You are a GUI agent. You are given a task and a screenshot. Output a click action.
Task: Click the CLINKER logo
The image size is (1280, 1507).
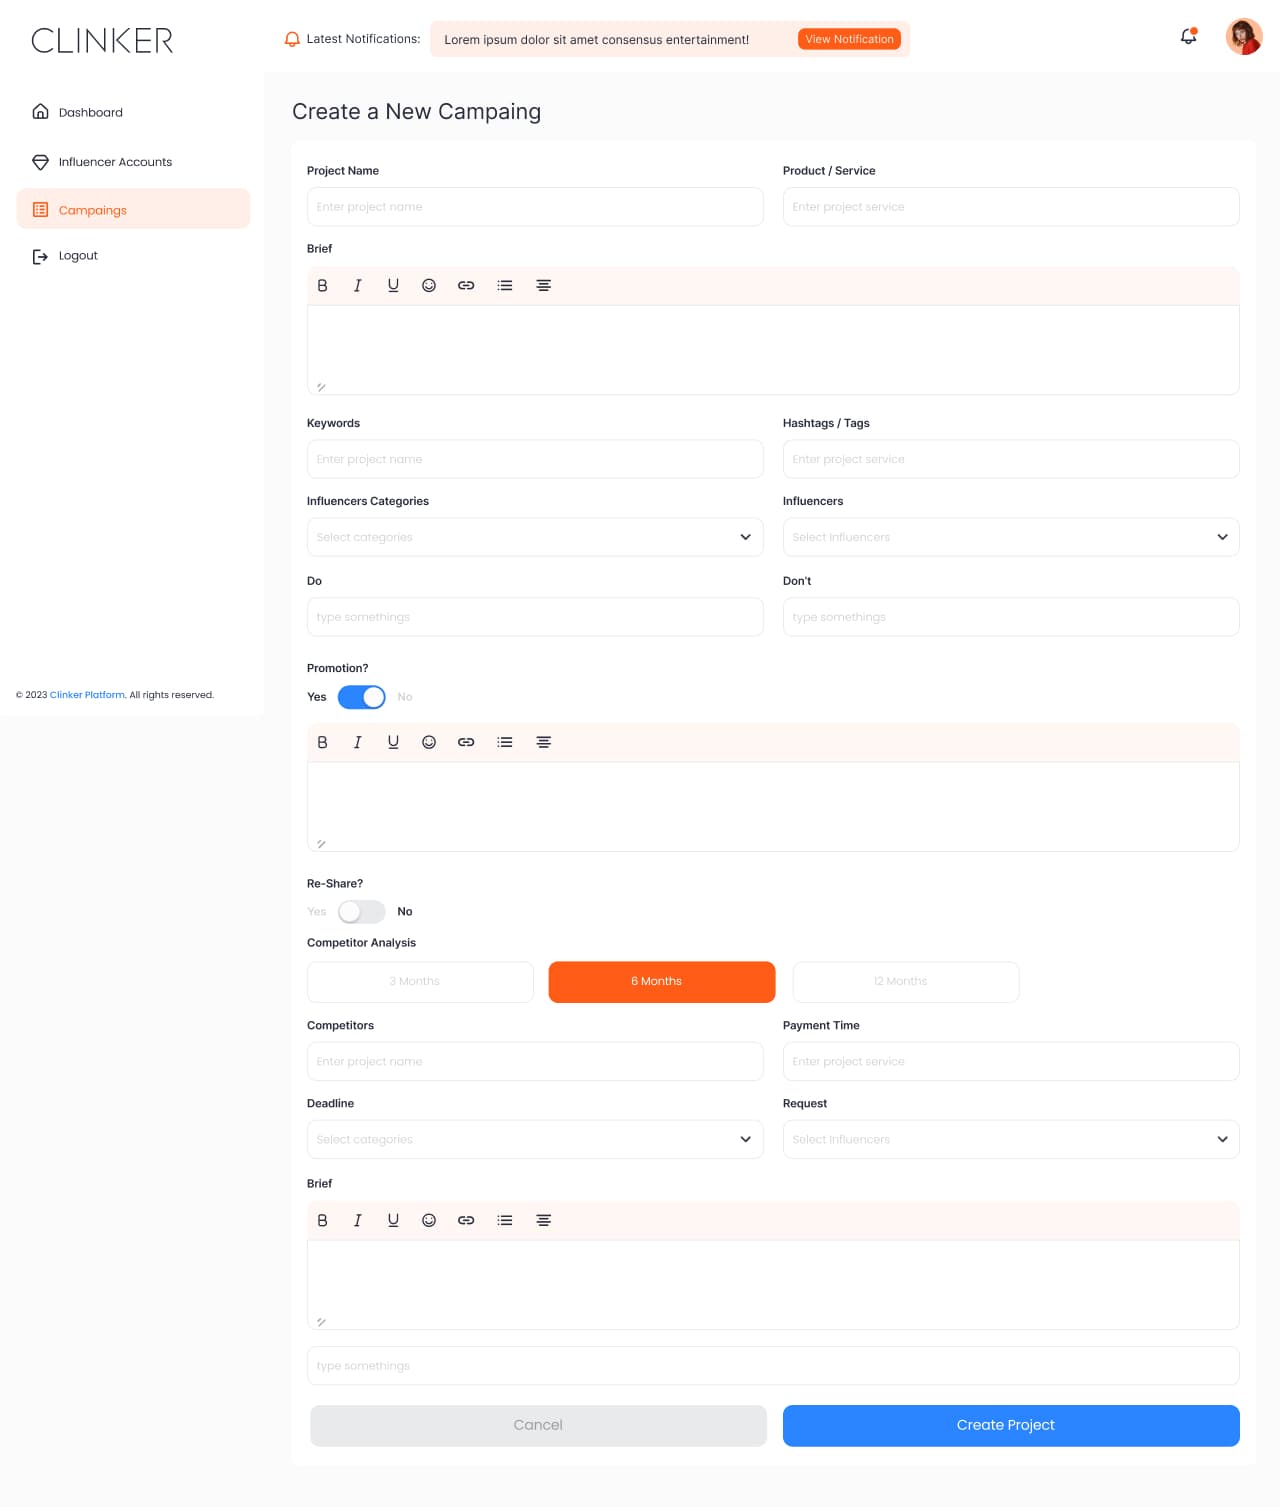[x=102, y=40]
